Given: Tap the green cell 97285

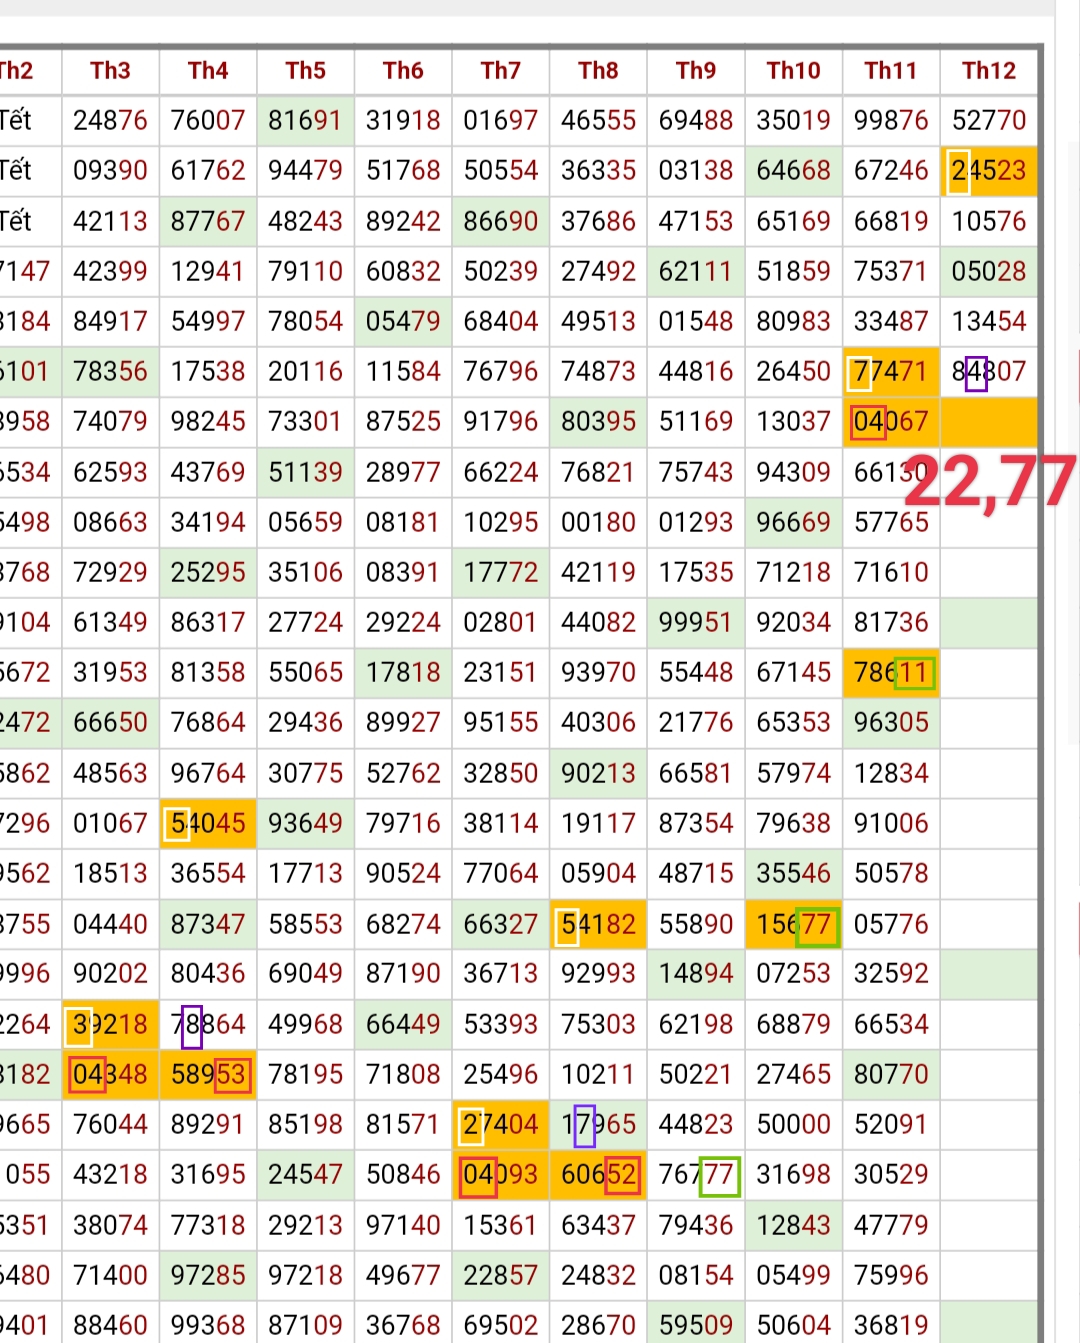Looking at the screenshot, I should tap(208, 1275).
